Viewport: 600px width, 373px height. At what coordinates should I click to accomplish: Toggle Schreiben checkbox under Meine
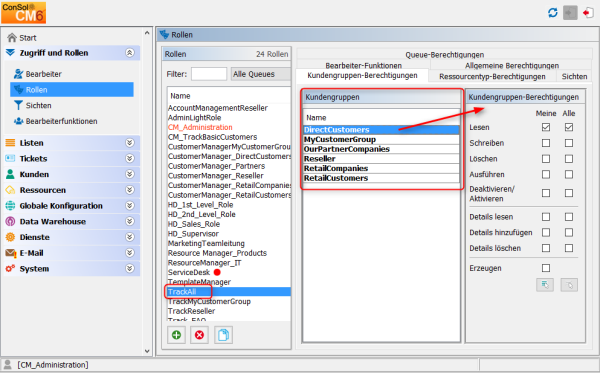click(546, 143)
